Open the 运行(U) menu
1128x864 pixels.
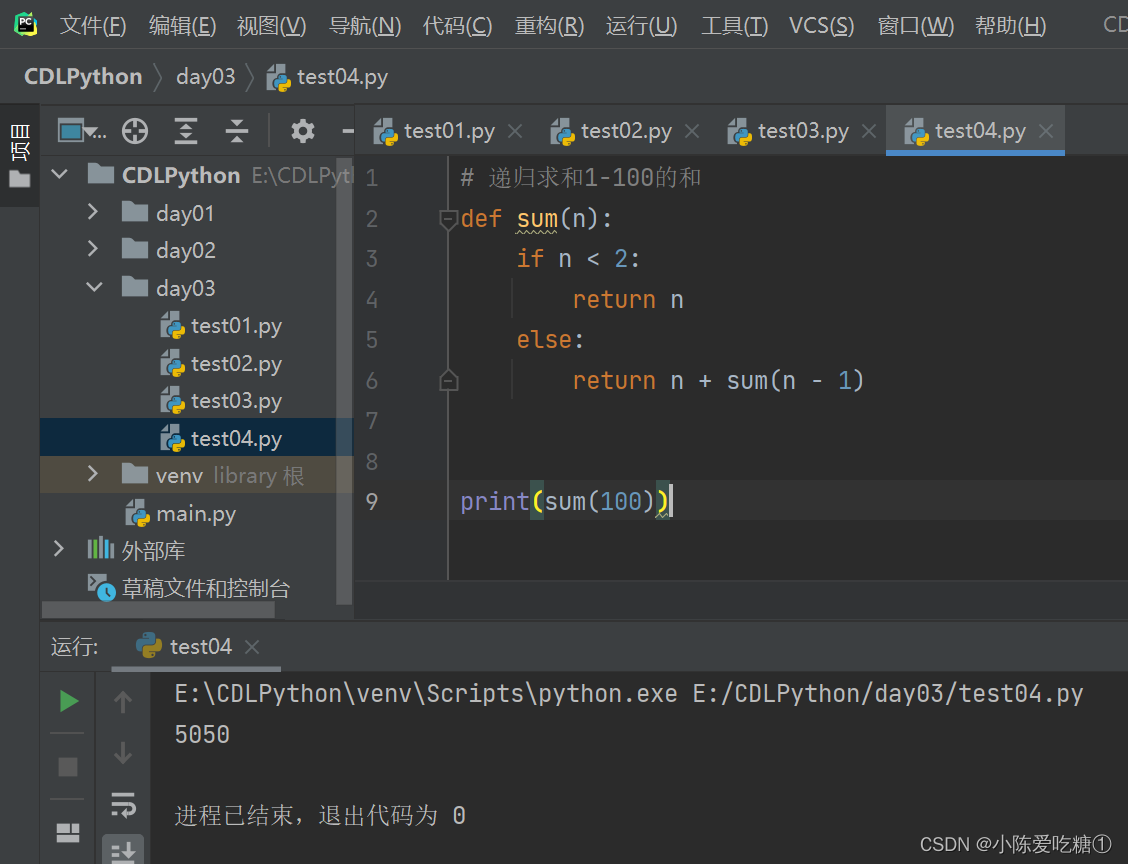[642, 26]
